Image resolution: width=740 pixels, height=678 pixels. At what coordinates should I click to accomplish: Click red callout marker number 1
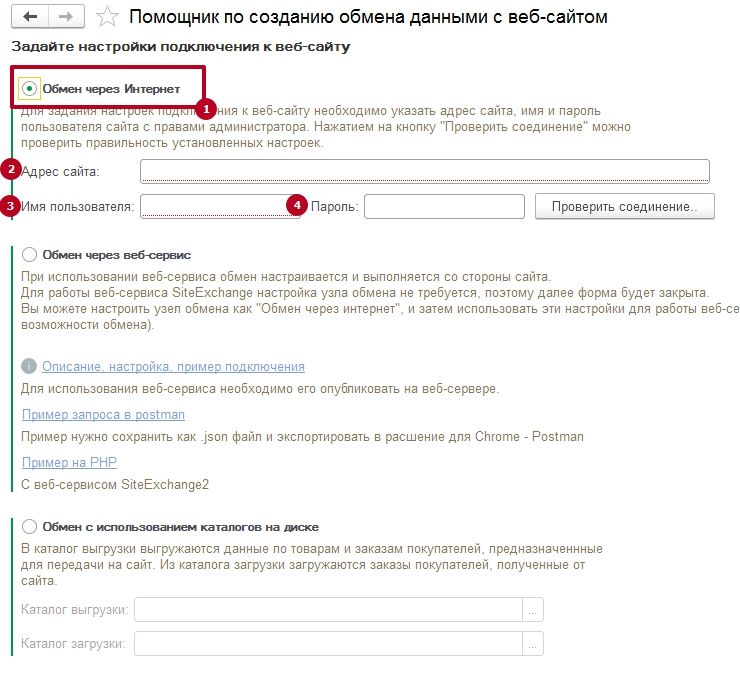(x=206, y=107)
